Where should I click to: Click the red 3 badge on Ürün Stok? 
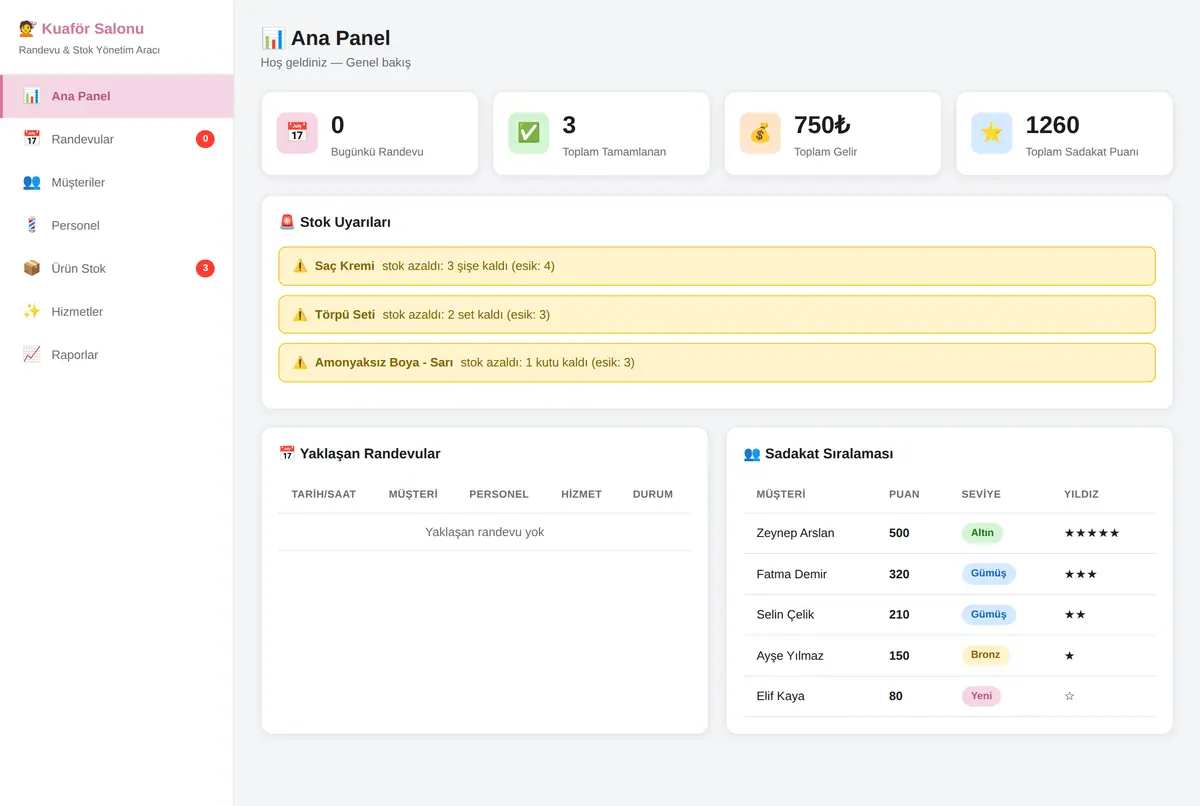pyautogui.click(x=205, y=268)
